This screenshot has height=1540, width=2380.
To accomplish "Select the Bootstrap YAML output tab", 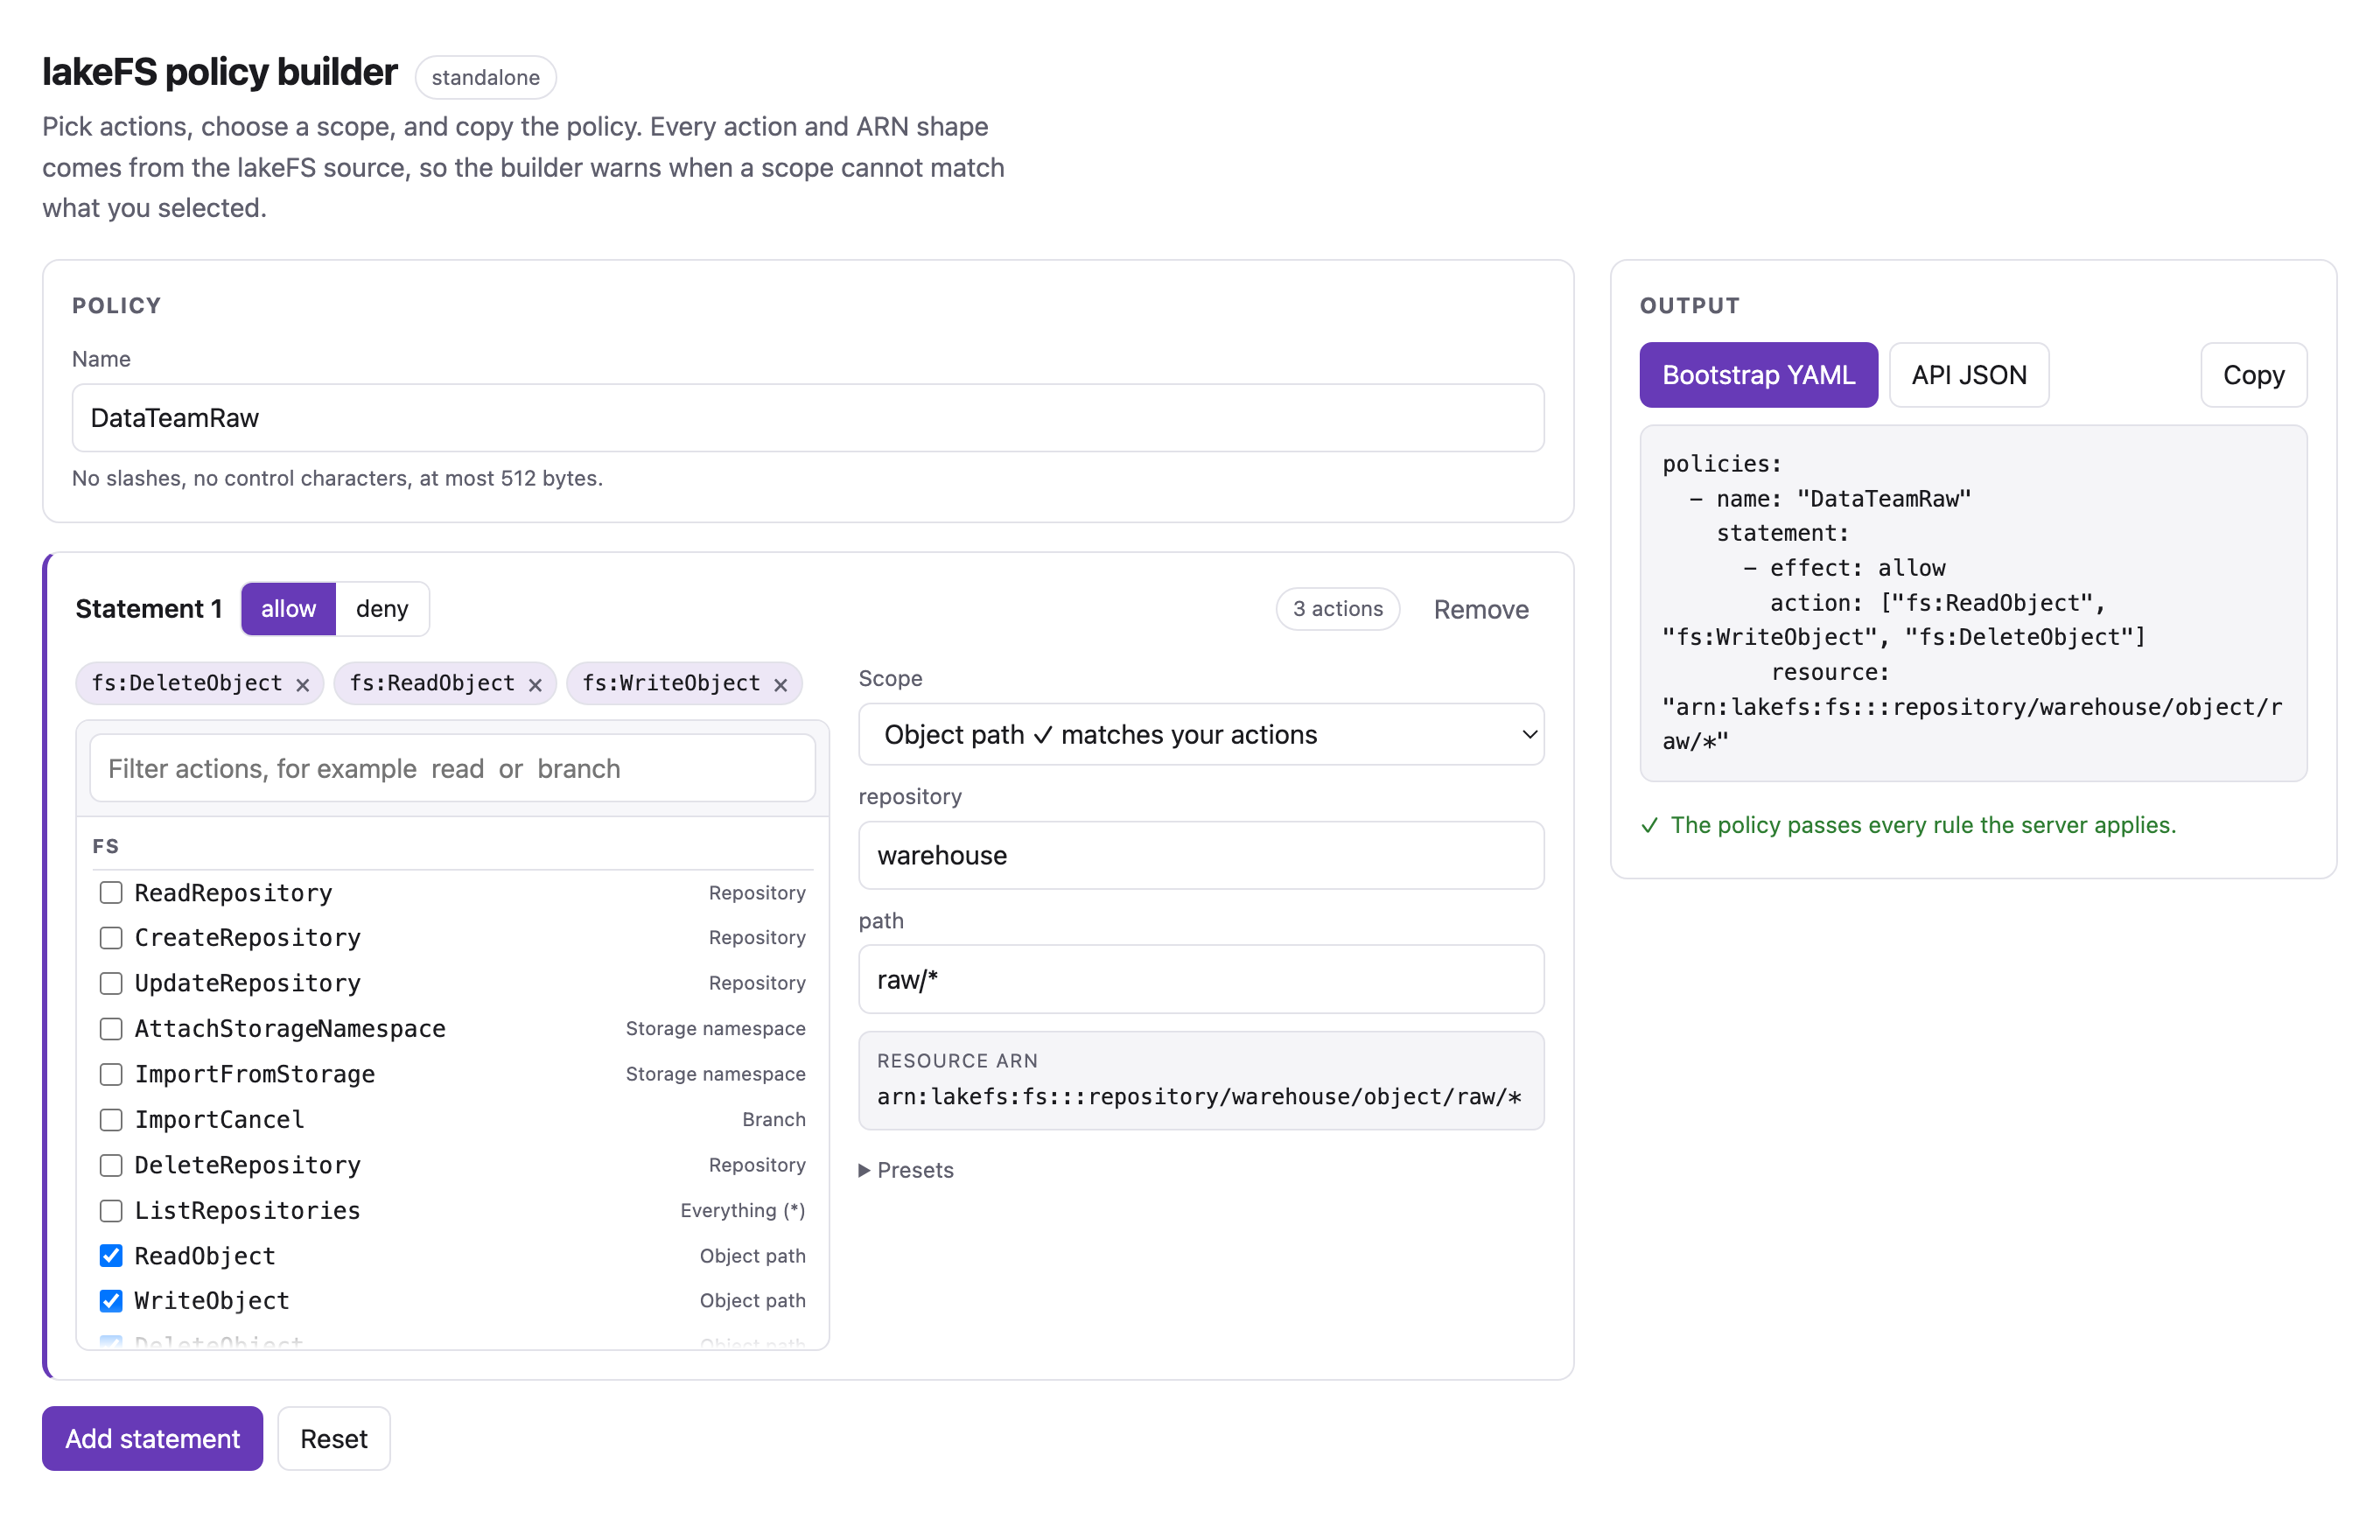I will [1758, 375].
